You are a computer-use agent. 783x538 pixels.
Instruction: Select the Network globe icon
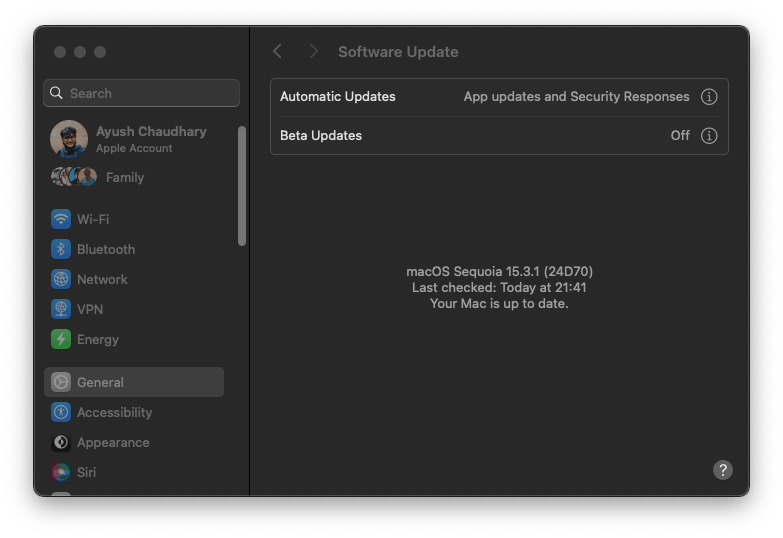pos(61,279)
